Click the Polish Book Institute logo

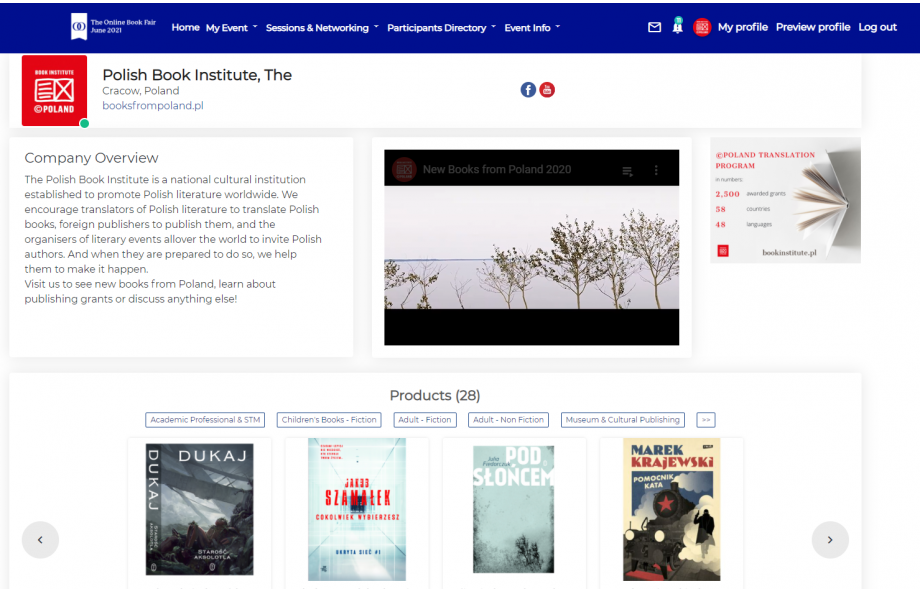[54, 91]
